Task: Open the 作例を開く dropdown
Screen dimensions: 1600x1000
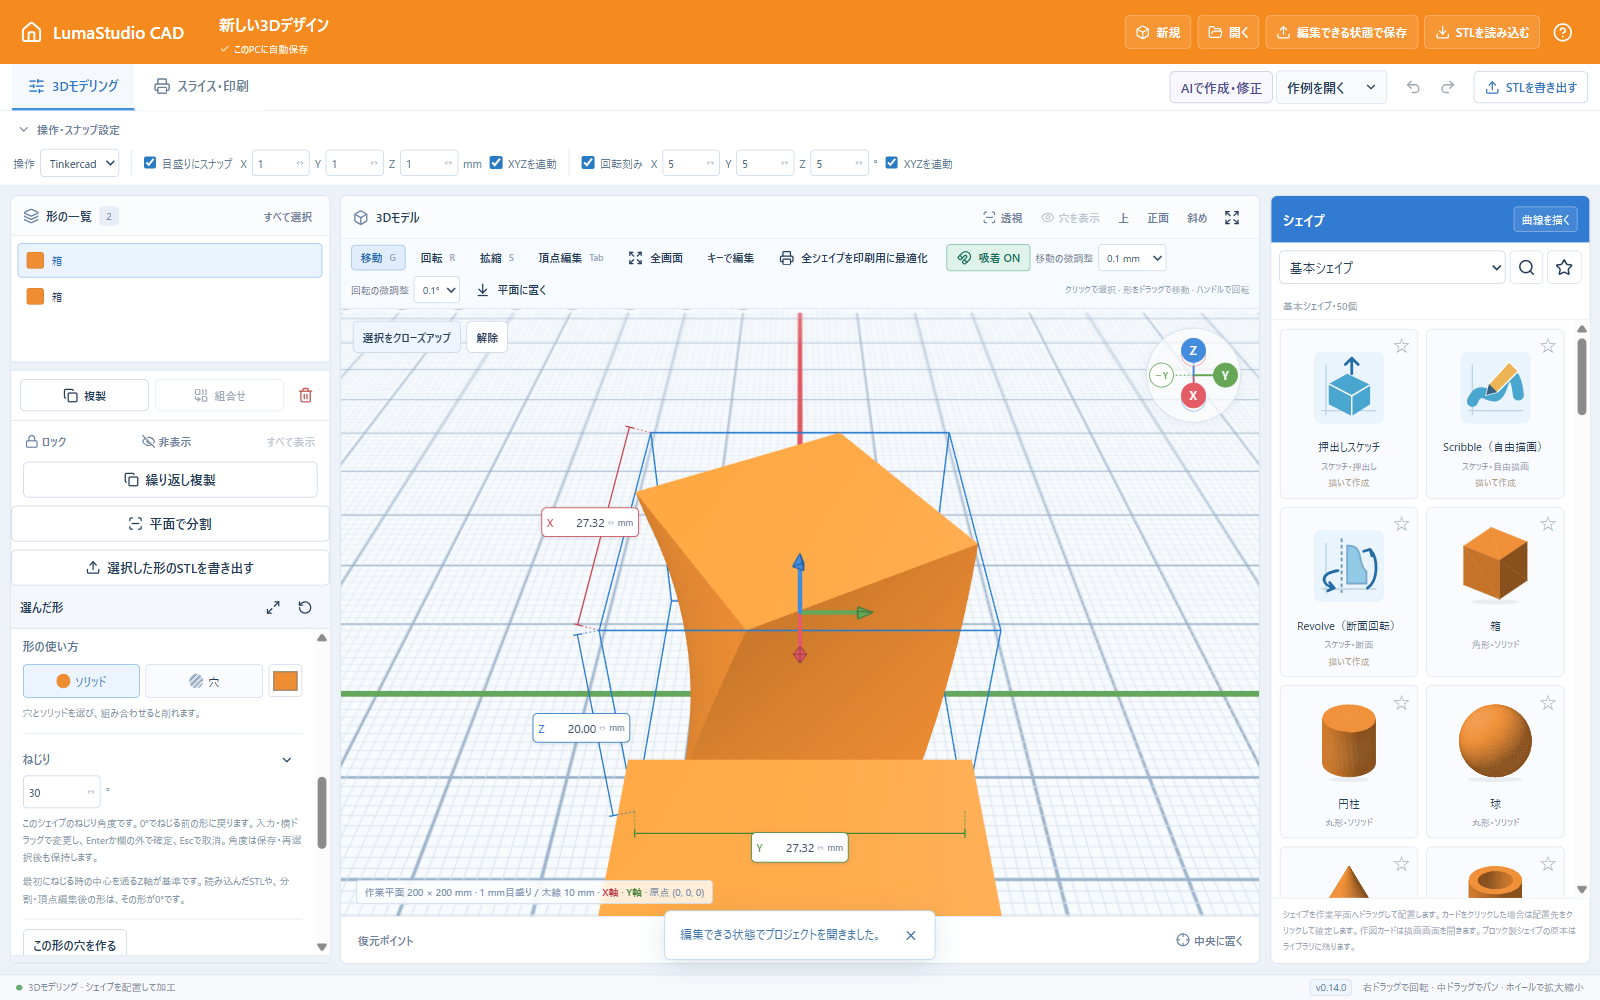Action: (1331, 88)
